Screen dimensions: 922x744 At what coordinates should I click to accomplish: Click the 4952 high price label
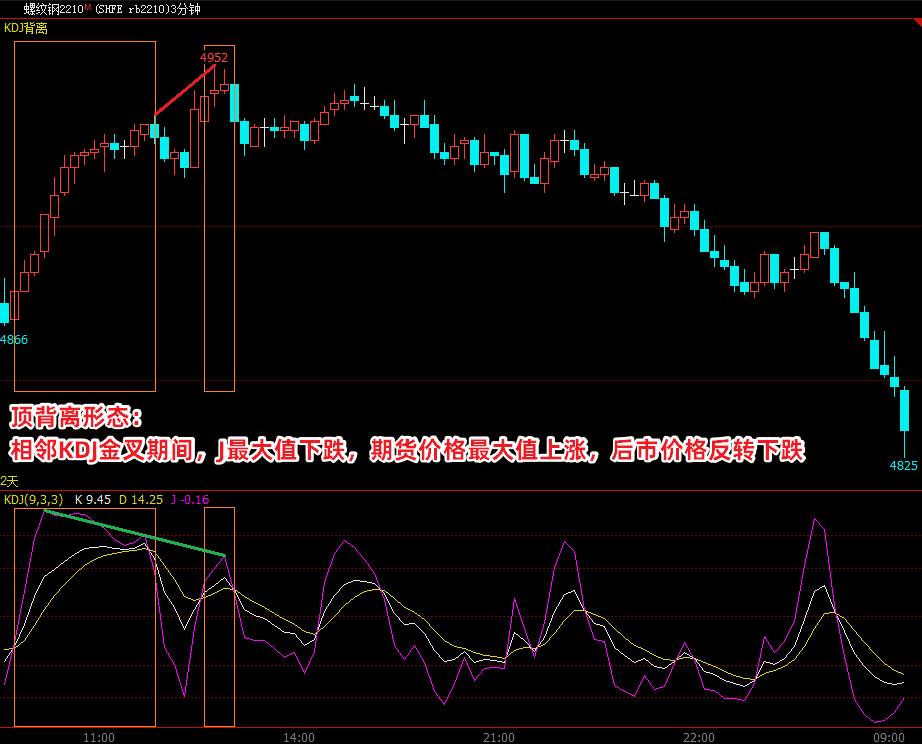(213, 58)
